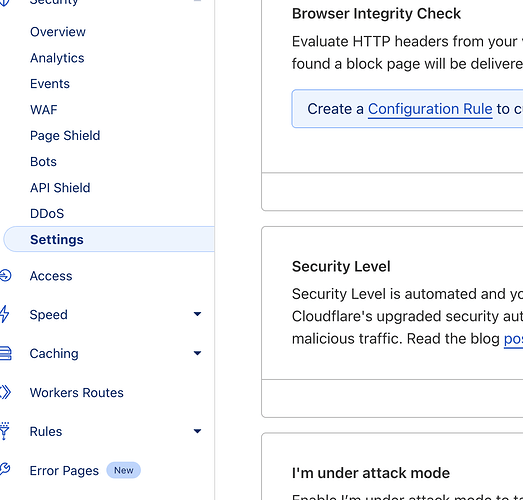Open API Shield
Image resolution: width=523 pixels, height=500 pixels.
tap(60, 188)
